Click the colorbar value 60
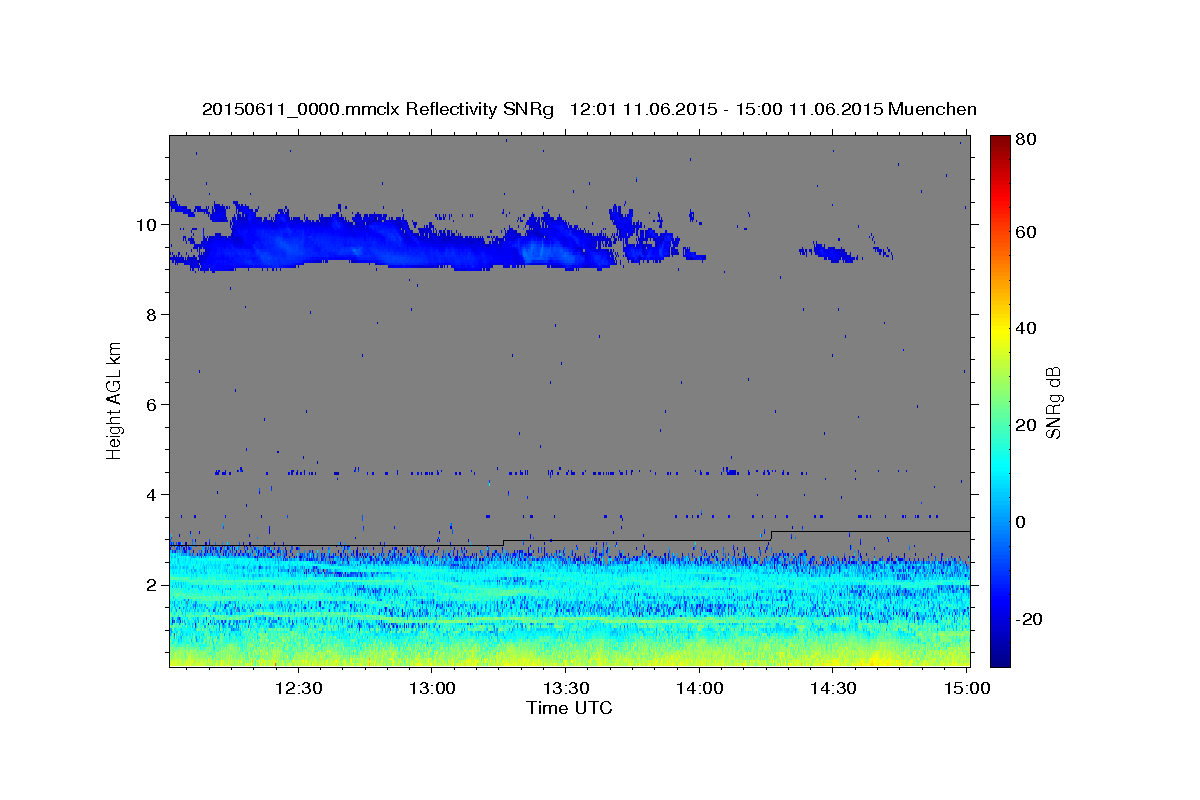Viewport: 1200px width, 800px height. (1025, 232)
